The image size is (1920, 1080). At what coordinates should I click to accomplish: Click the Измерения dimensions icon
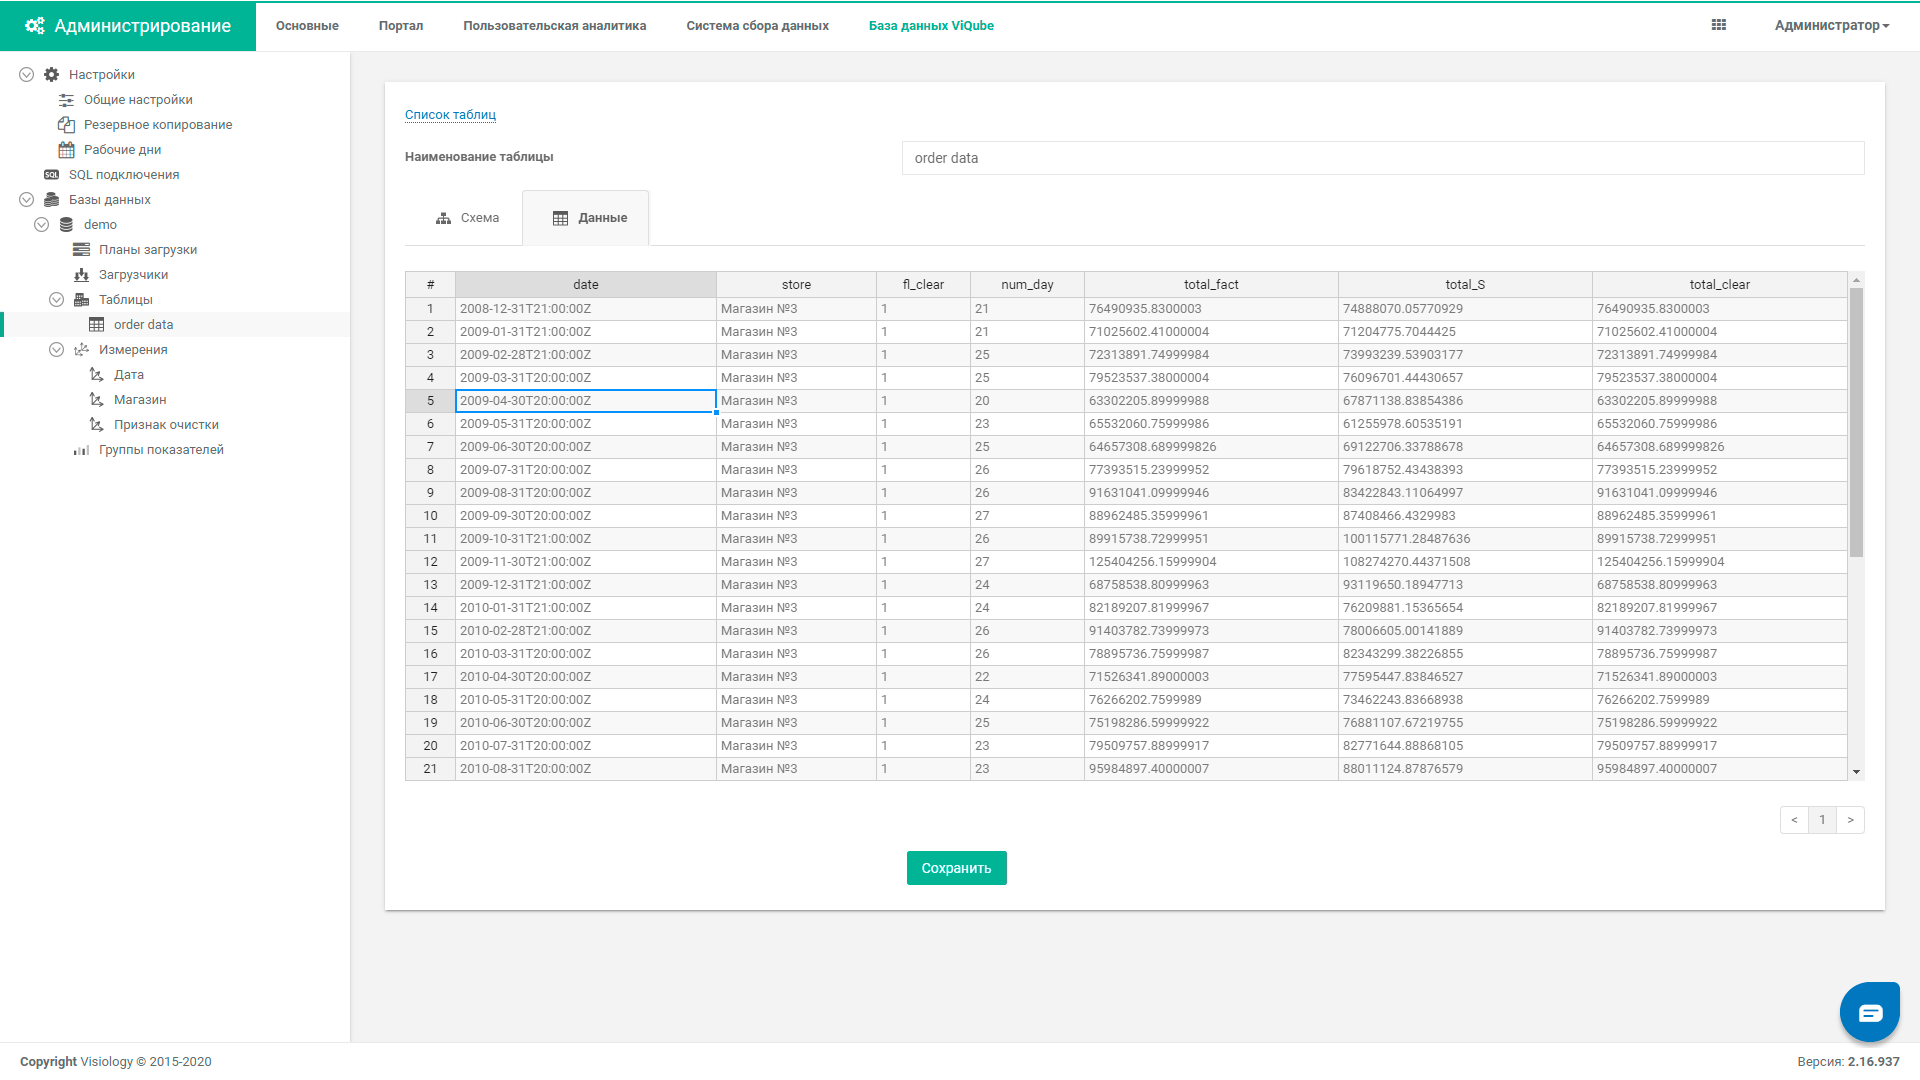(82, 350)
